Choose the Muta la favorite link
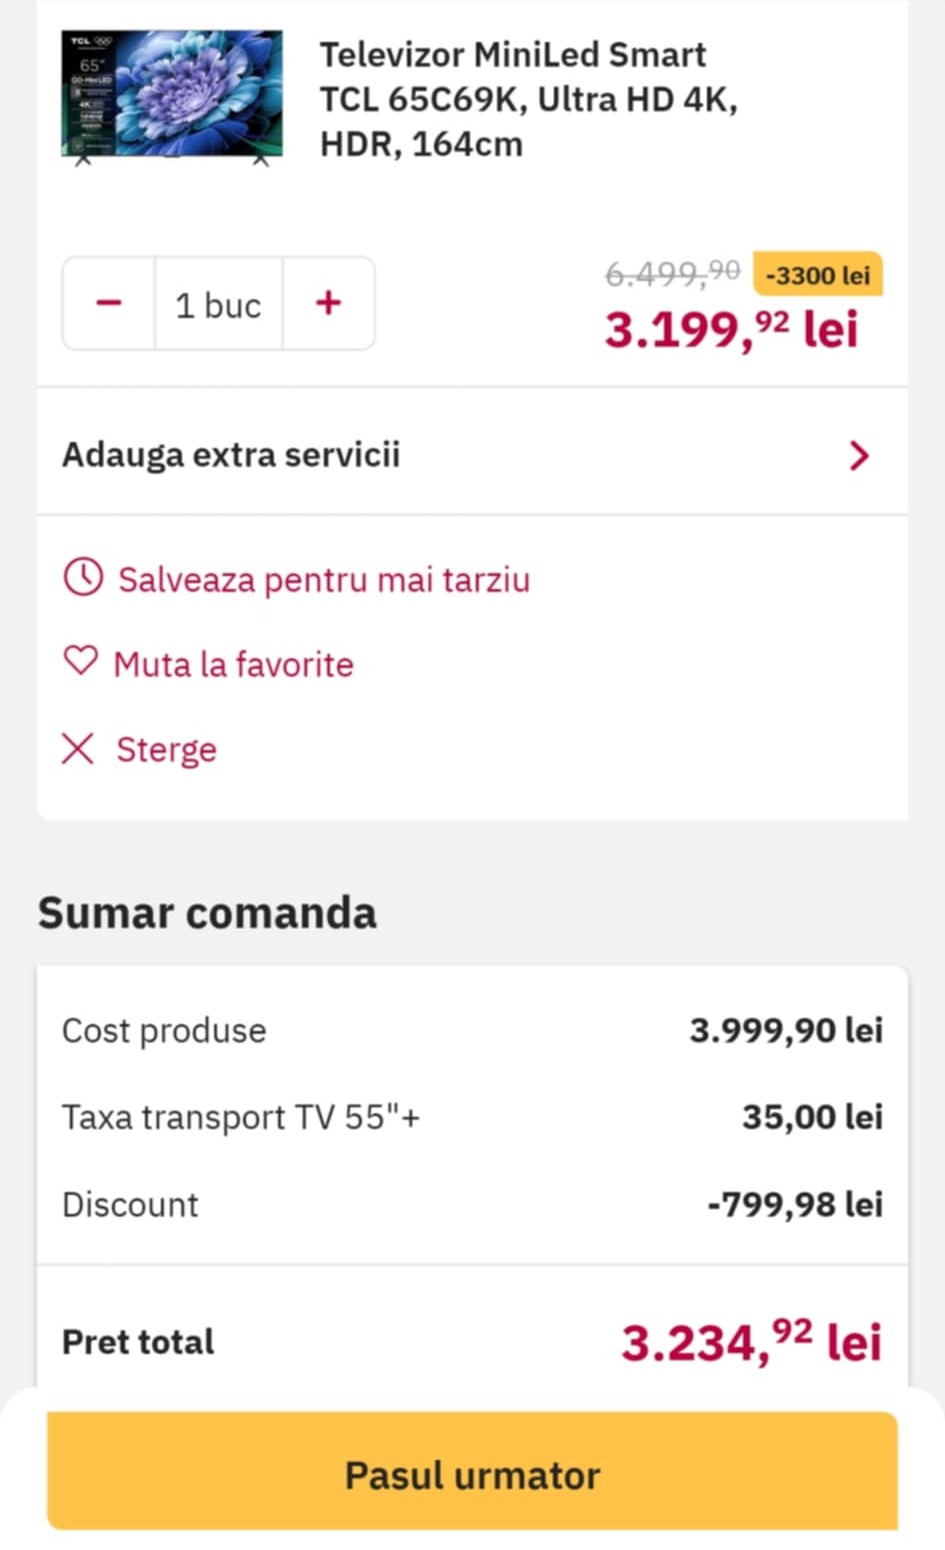The image size is (945, 1550). (233, 664)
